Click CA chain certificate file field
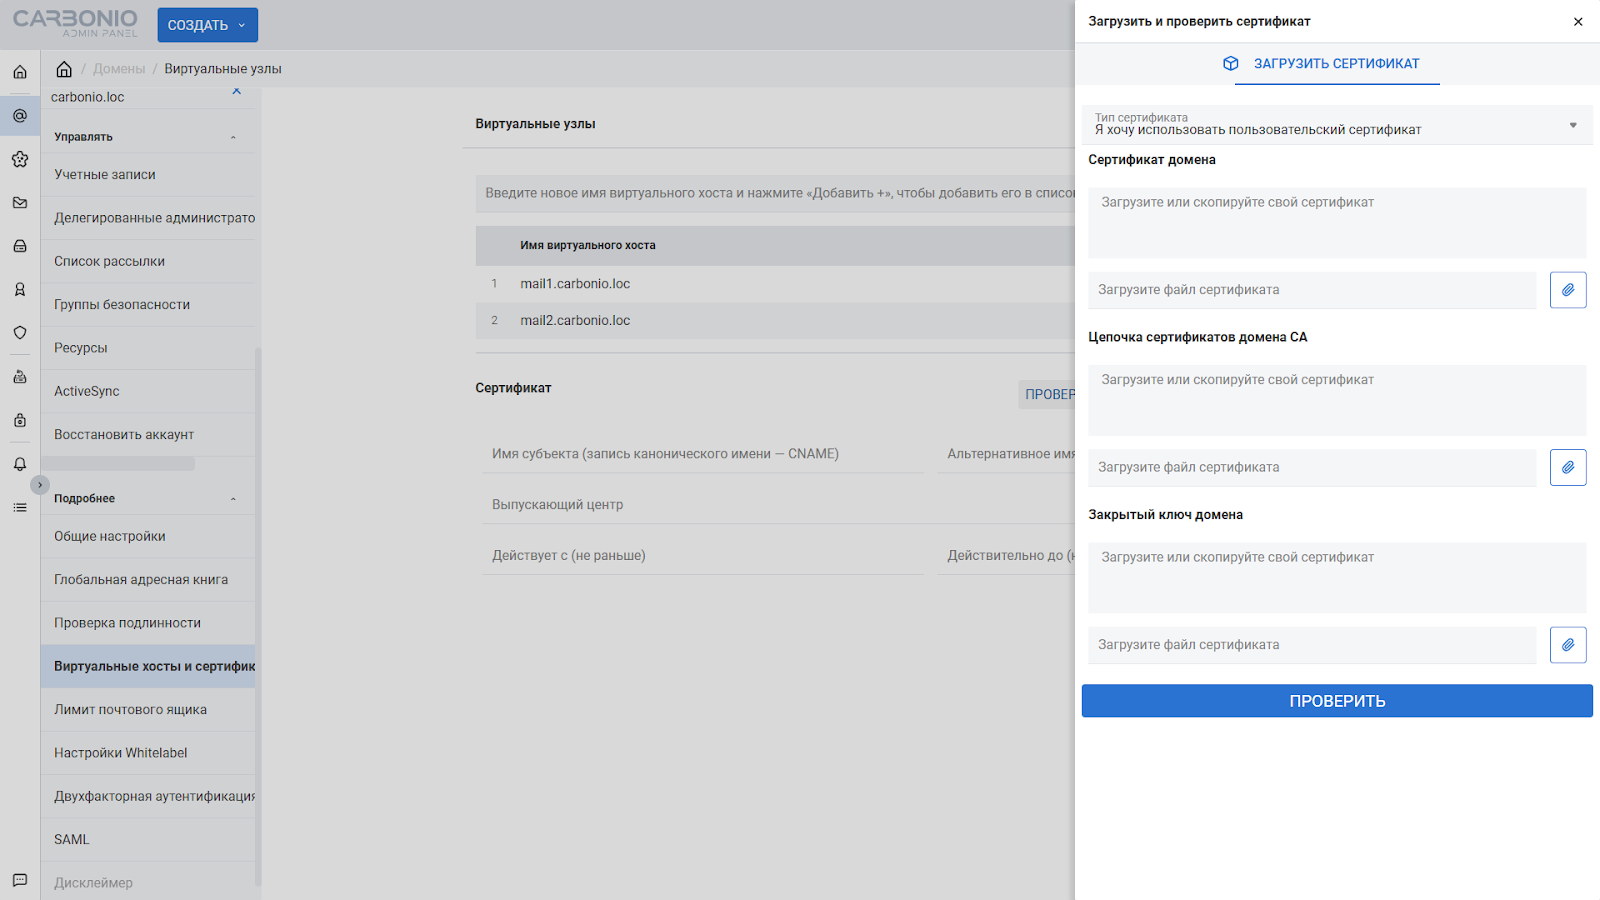The image size is (1600, 900). pyautogui.click(x=1312, y=467)
